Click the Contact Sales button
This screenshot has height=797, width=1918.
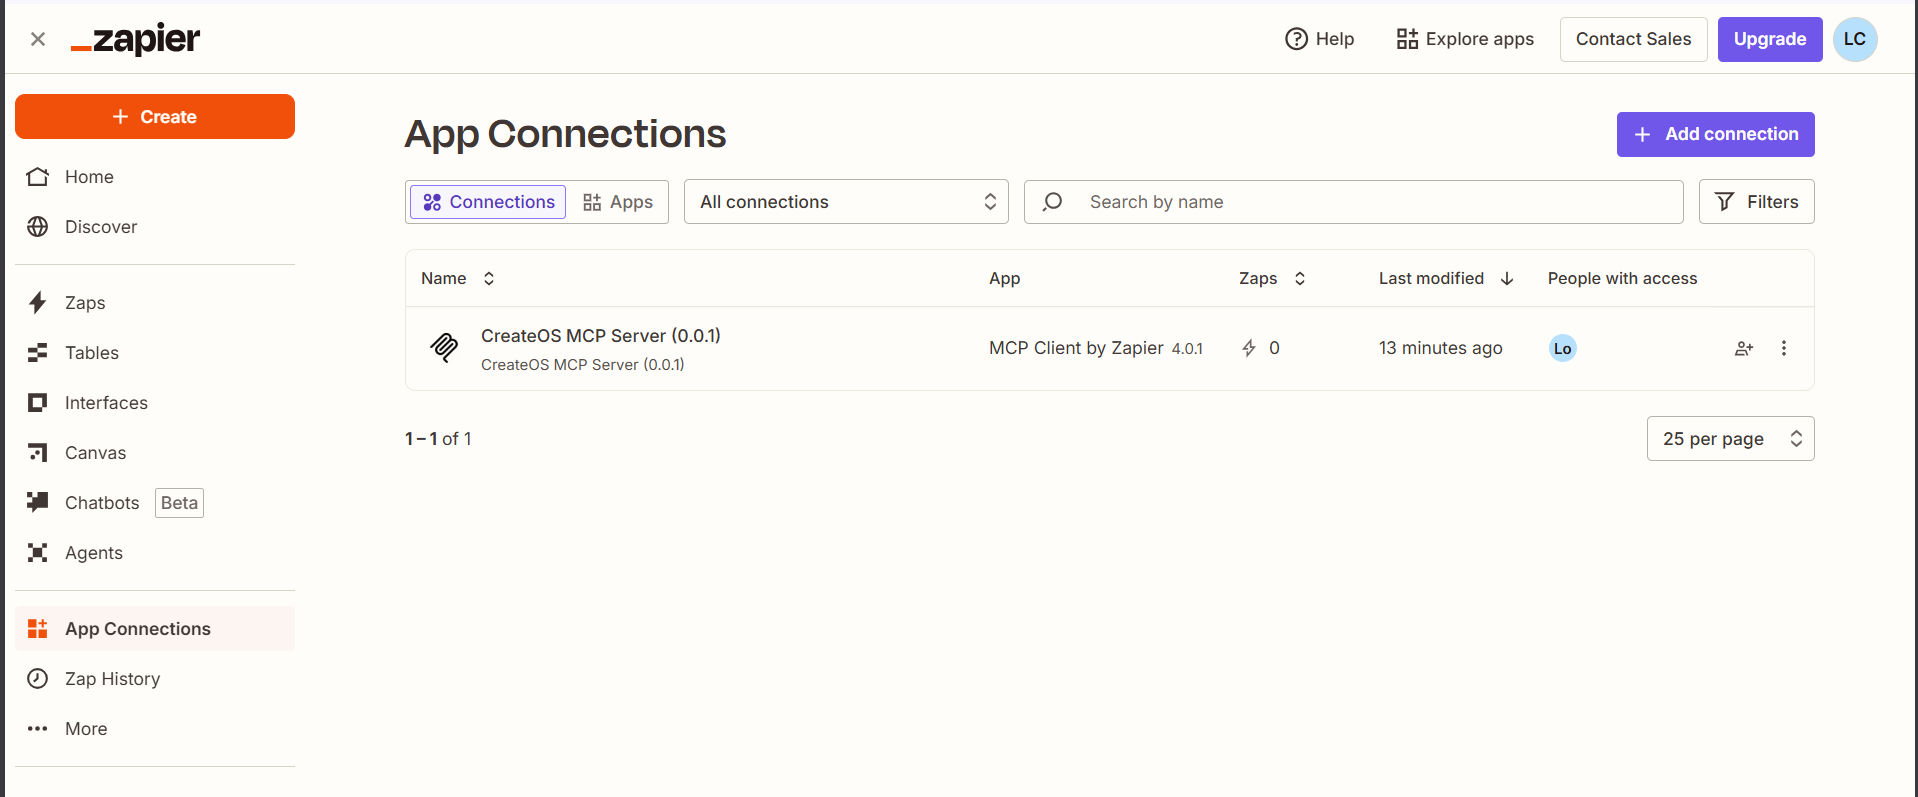coord(1633,39)
